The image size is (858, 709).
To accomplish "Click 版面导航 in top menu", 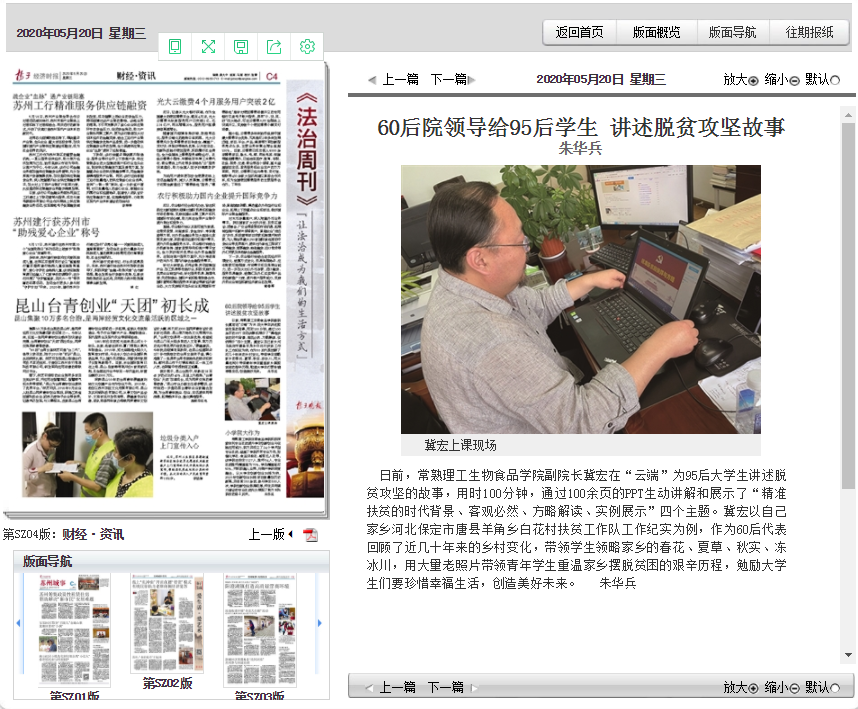I will 733,32.
